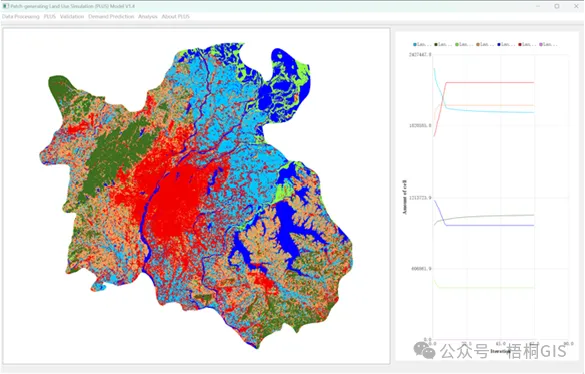The height and width of the screenshot is (374, 585).
Task: Click the red line in the chart
Action: (490, 82)
